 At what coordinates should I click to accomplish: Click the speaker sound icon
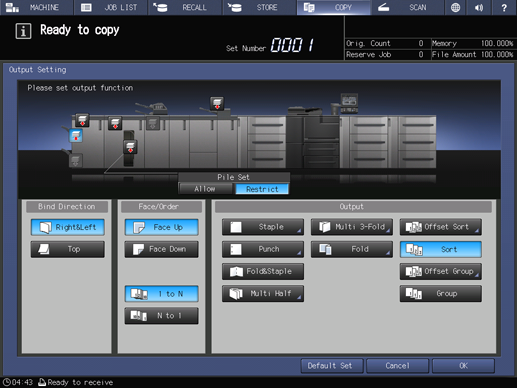[x=479, y=7]
